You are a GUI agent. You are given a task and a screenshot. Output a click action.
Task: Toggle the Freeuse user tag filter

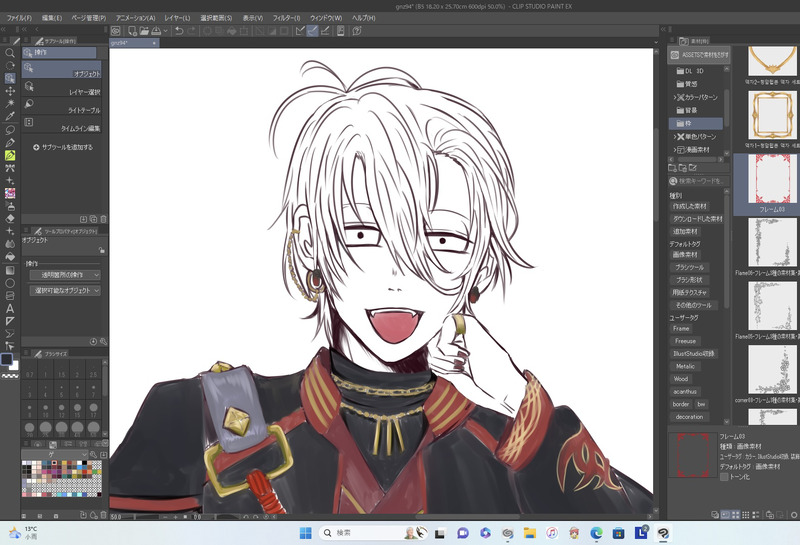click(x=685, y=341)
